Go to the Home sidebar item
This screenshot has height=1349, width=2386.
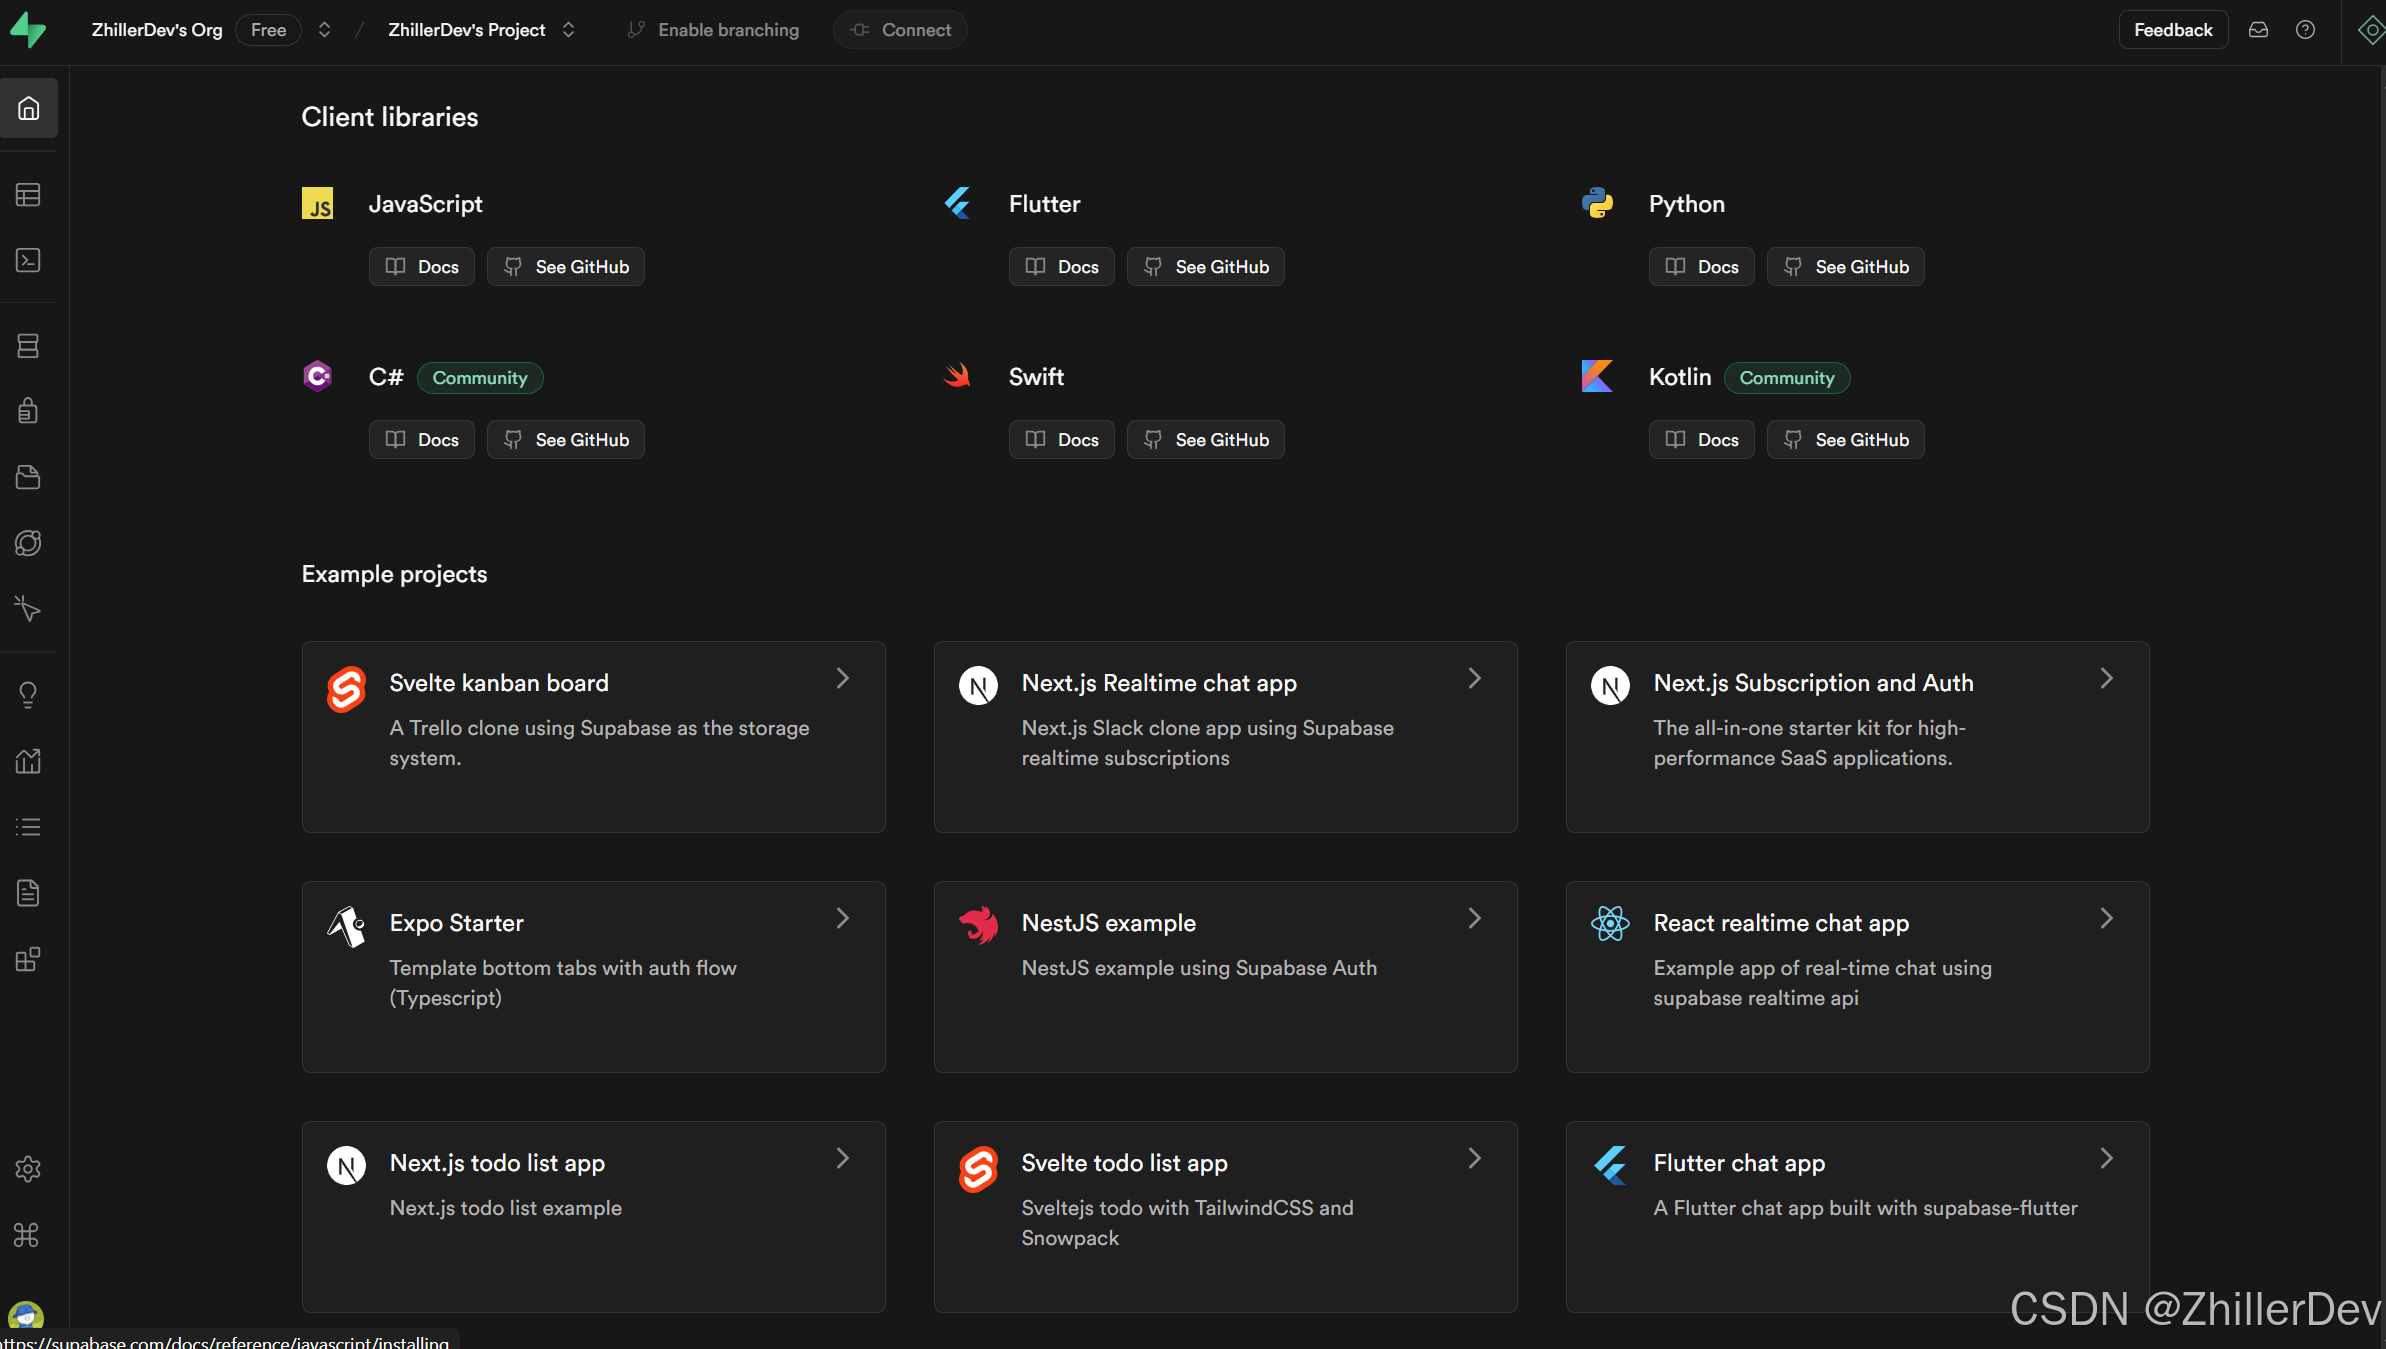tap(29, 108)
